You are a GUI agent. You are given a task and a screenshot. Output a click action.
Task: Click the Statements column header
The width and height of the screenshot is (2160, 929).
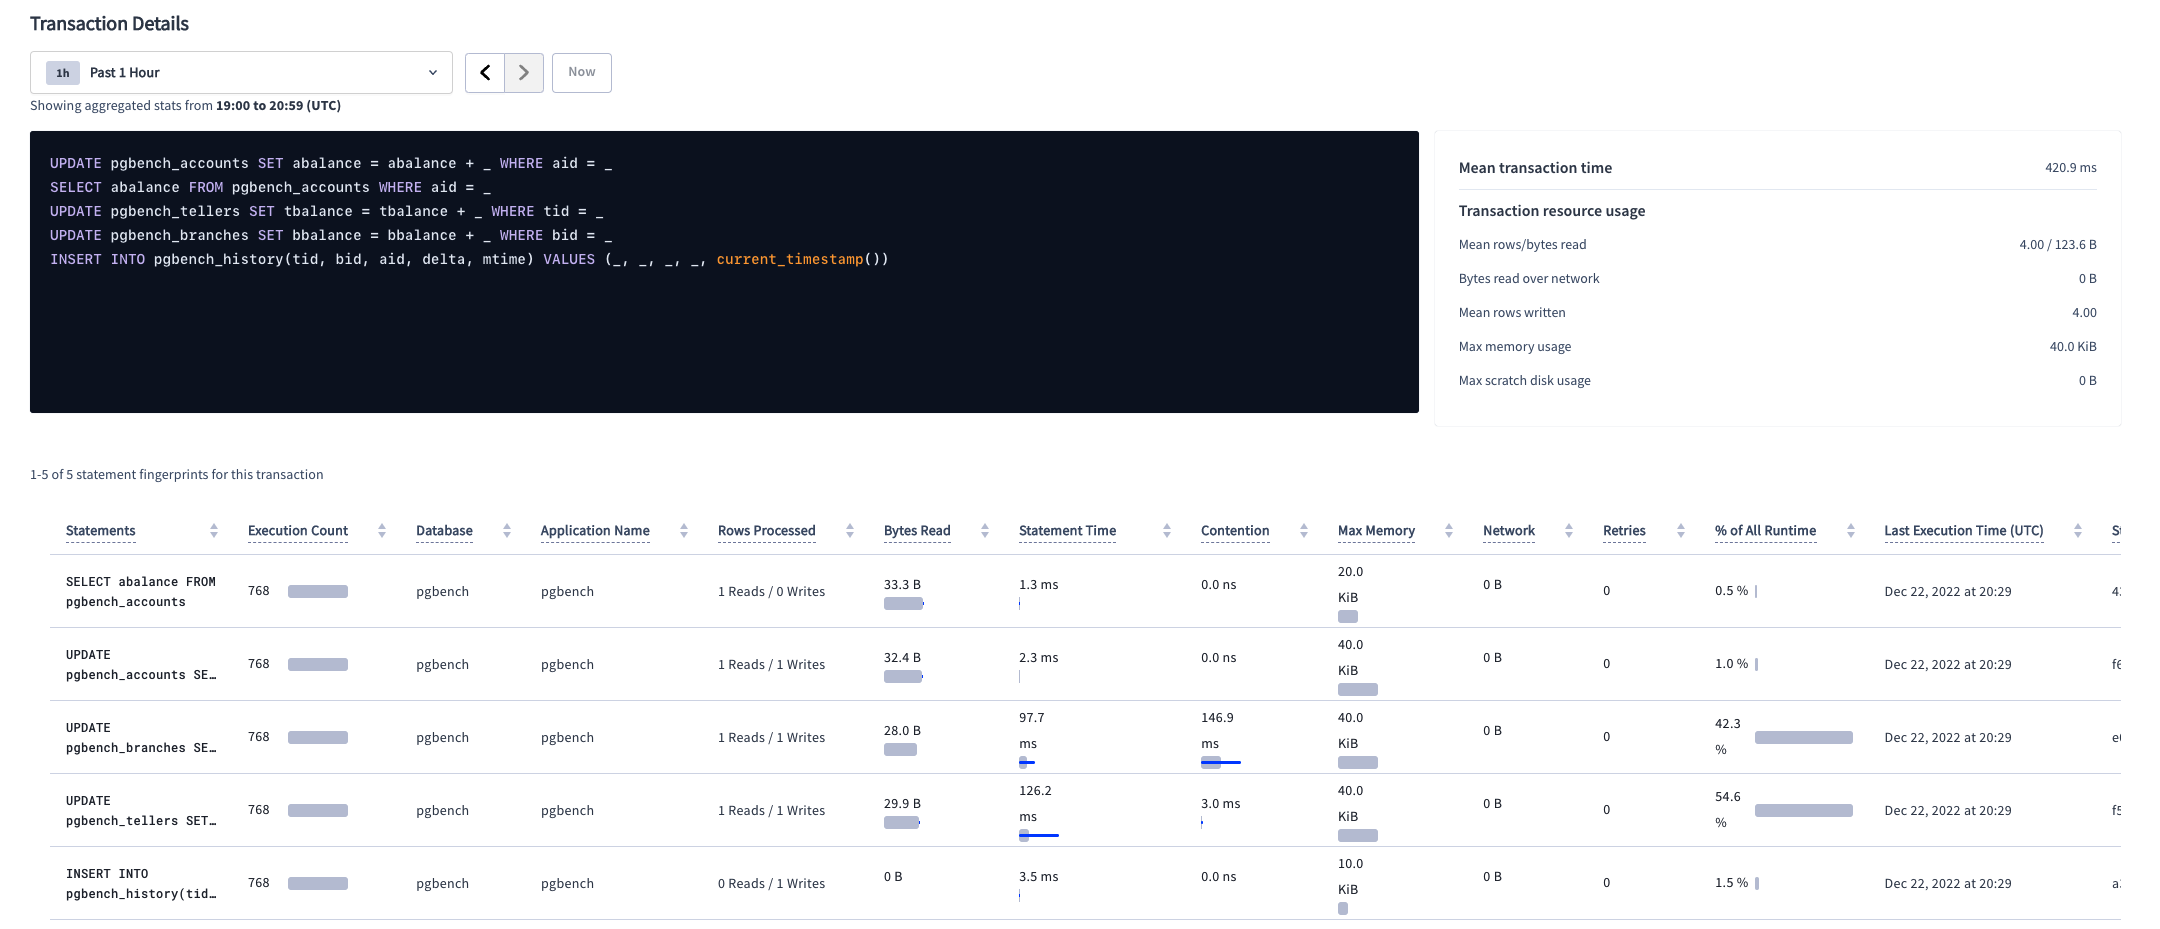coord(100,531)
